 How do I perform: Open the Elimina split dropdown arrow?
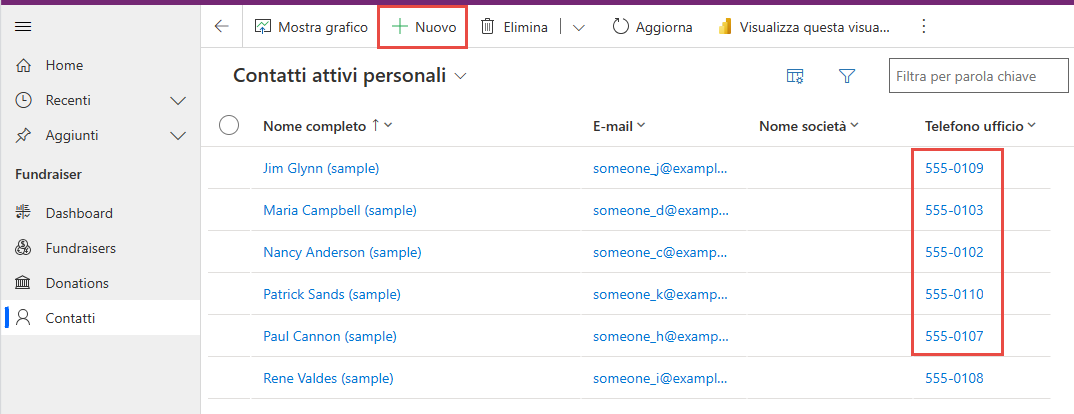[x=579, y=27]
